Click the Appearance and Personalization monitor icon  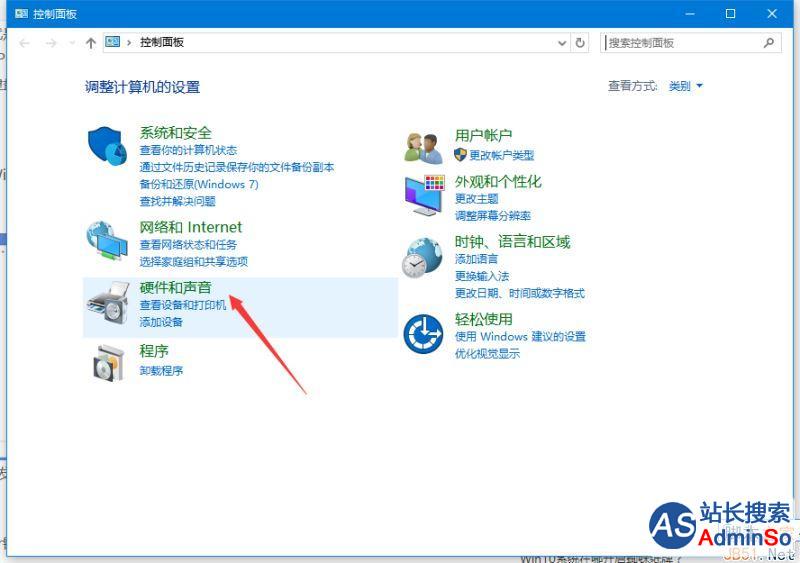424,195
